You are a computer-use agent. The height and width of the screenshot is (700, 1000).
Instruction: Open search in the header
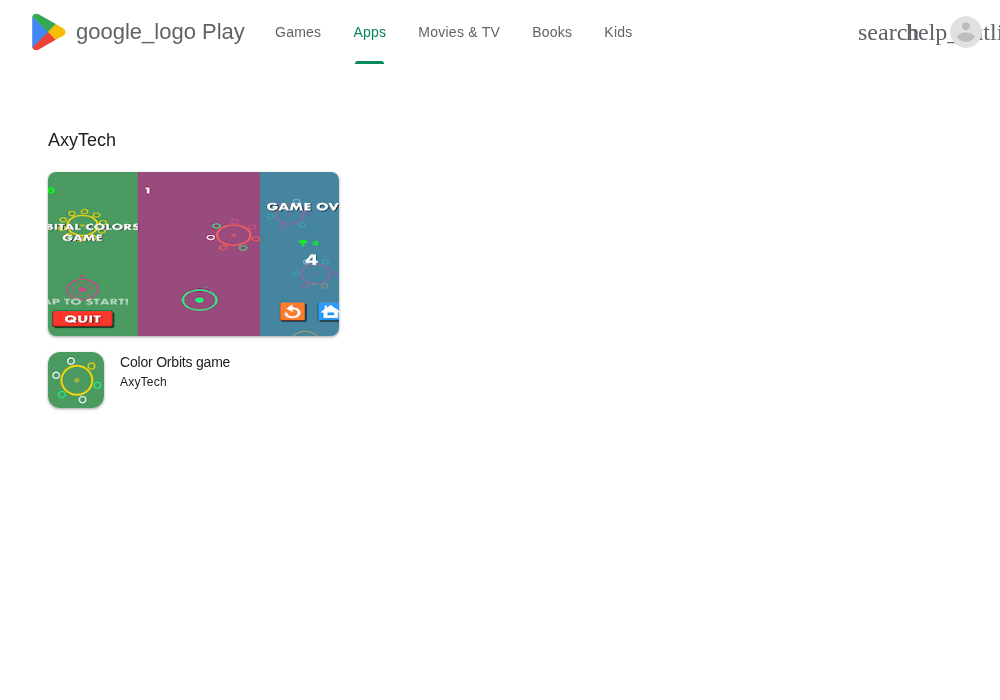tap(884, 33)
